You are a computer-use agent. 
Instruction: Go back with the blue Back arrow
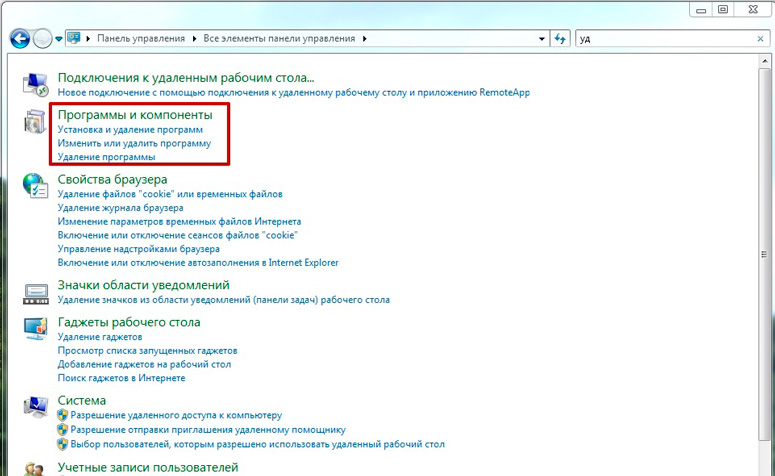click(20, 39)
